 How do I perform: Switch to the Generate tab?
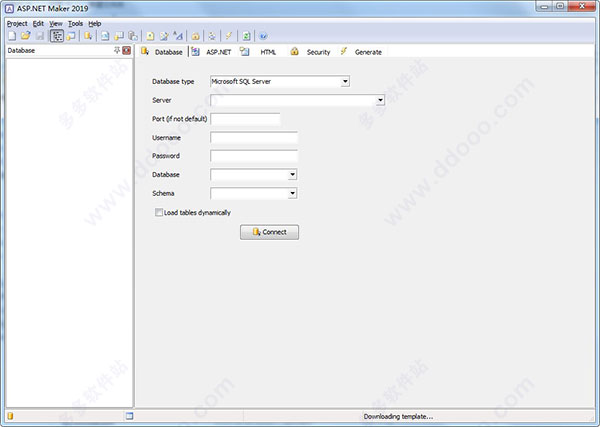pyautogui.click(x=361, y=52)
